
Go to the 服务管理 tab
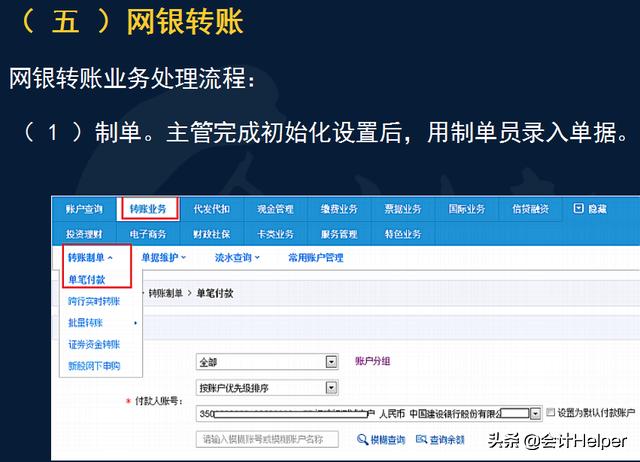[339, 234]
